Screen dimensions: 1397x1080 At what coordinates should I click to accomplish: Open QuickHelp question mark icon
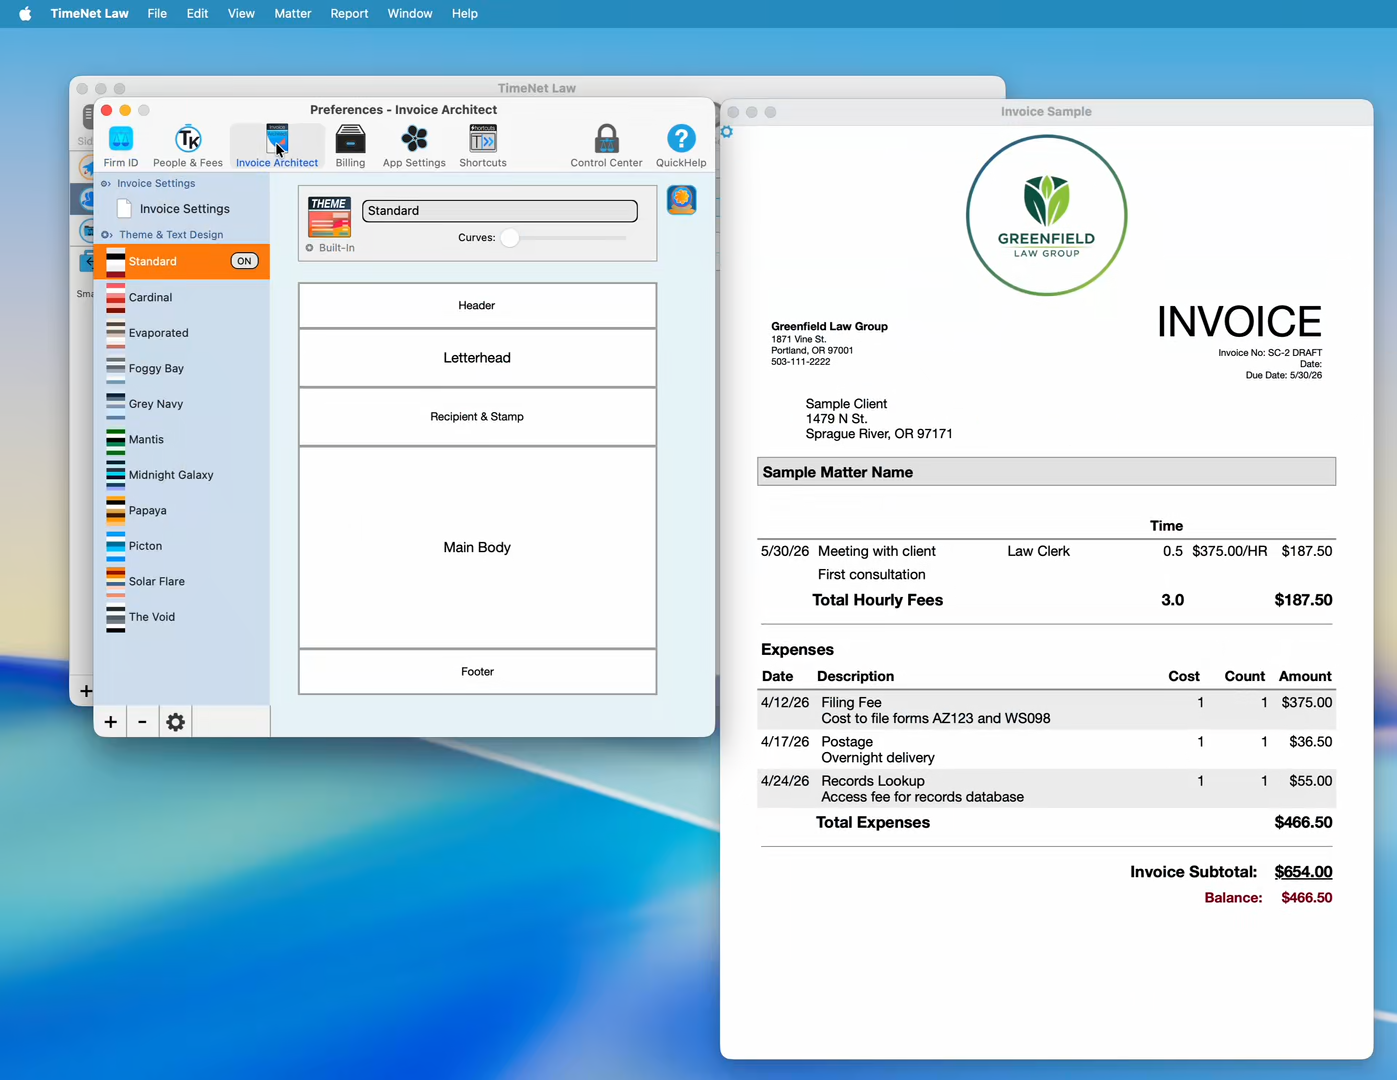(681, 146)
